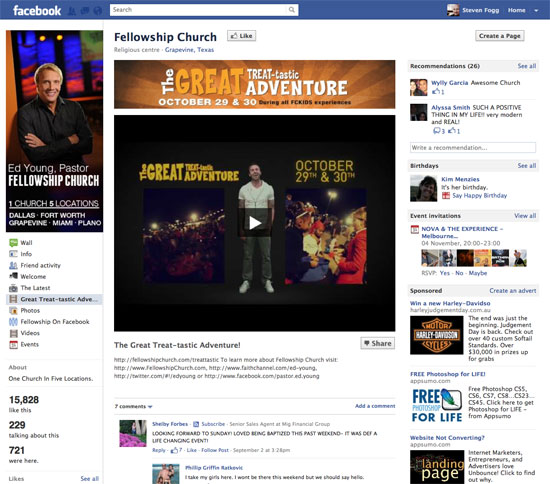Click the Create a Page button
The width and height of the screenshot is (550, 484).
tap(499, 36)
